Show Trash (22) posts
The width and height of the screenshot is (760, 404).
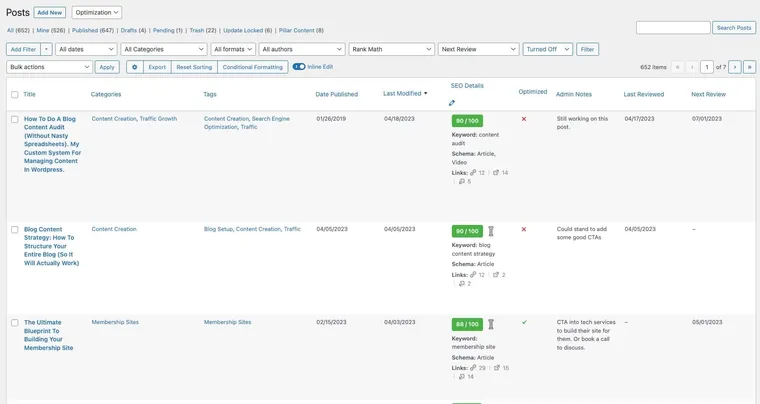[203, 30]
